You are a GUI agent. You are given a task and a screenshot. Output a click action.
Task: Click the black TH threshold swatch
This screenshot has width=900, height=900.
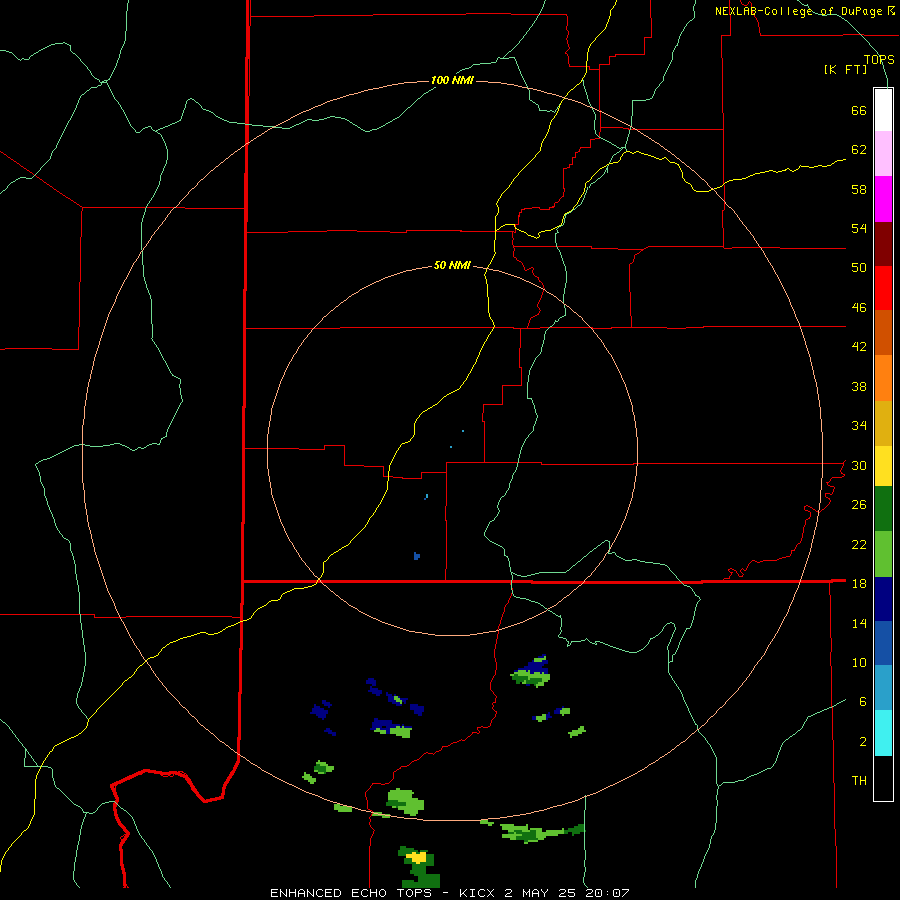click(x=883, y=778)
